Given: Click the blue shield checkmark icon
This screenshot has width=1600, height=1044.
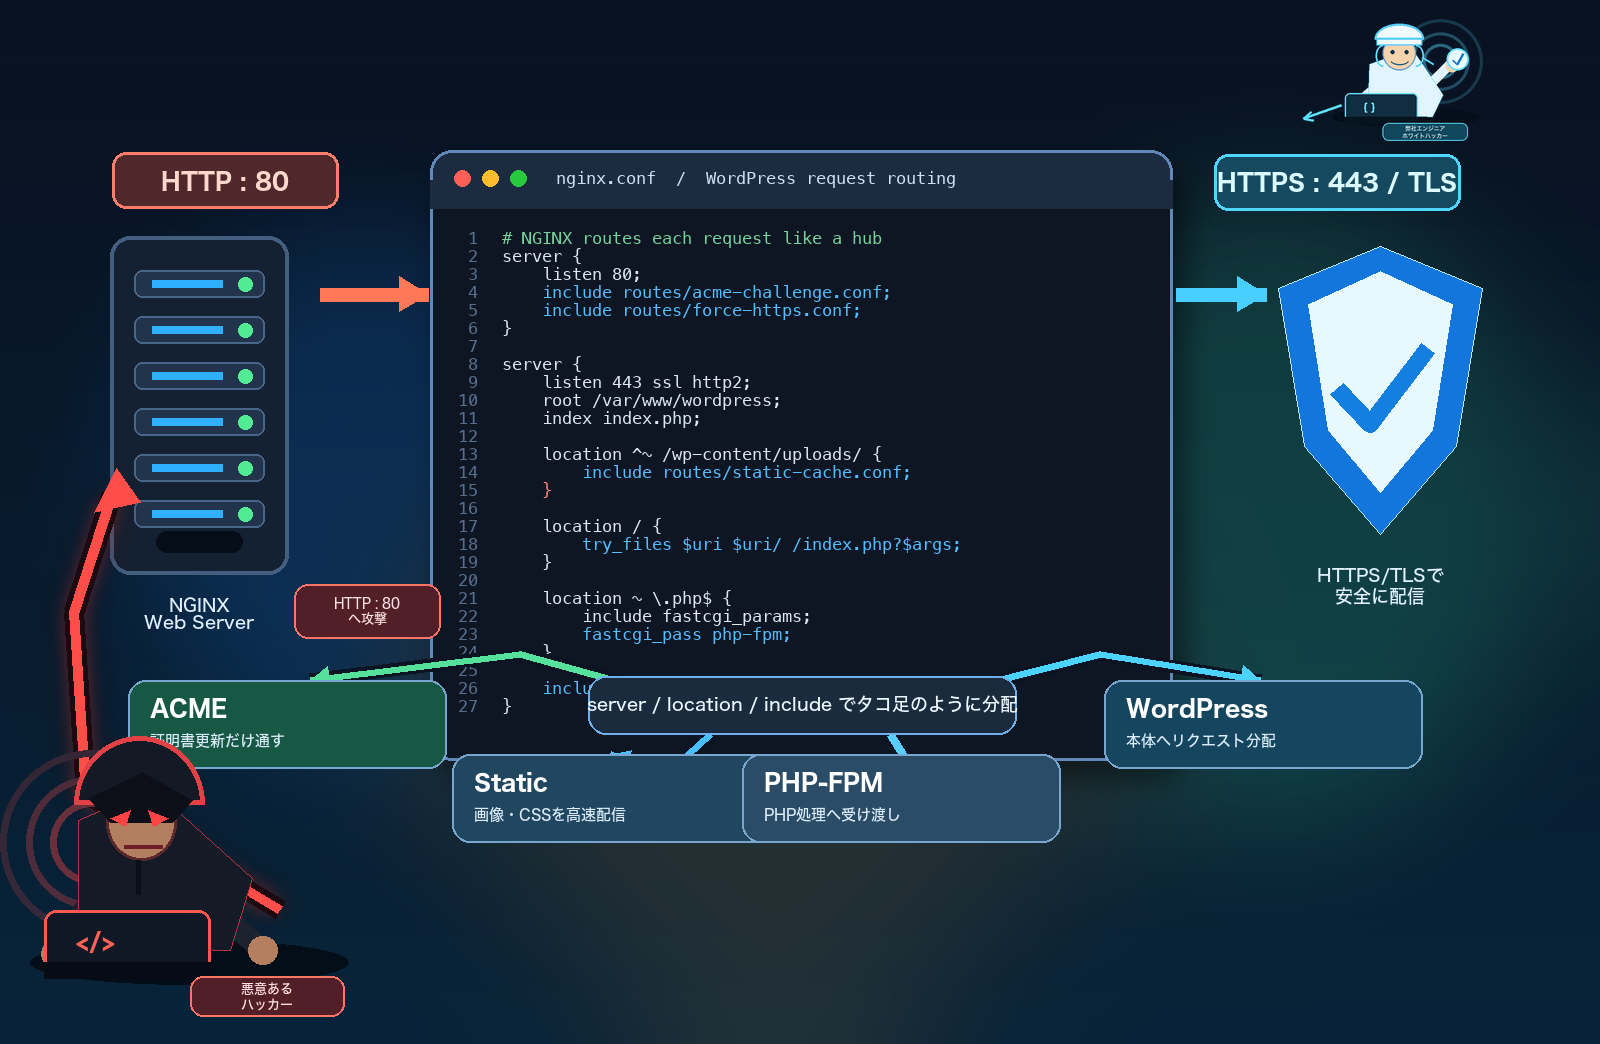Looking at the screenshot, I should click(1380, 389).
